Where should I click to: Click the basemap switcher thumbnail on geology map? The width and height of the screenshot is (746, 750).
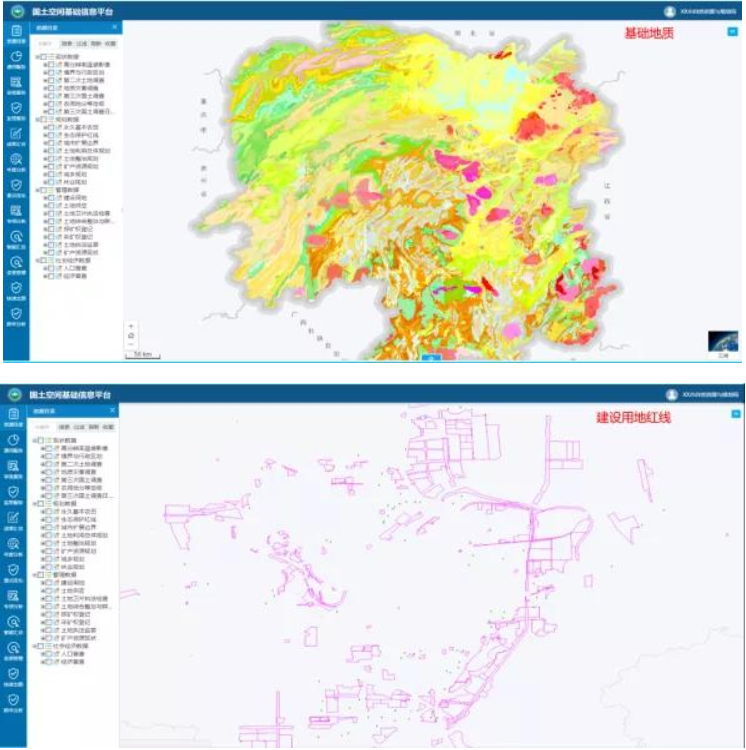point(722,342)
